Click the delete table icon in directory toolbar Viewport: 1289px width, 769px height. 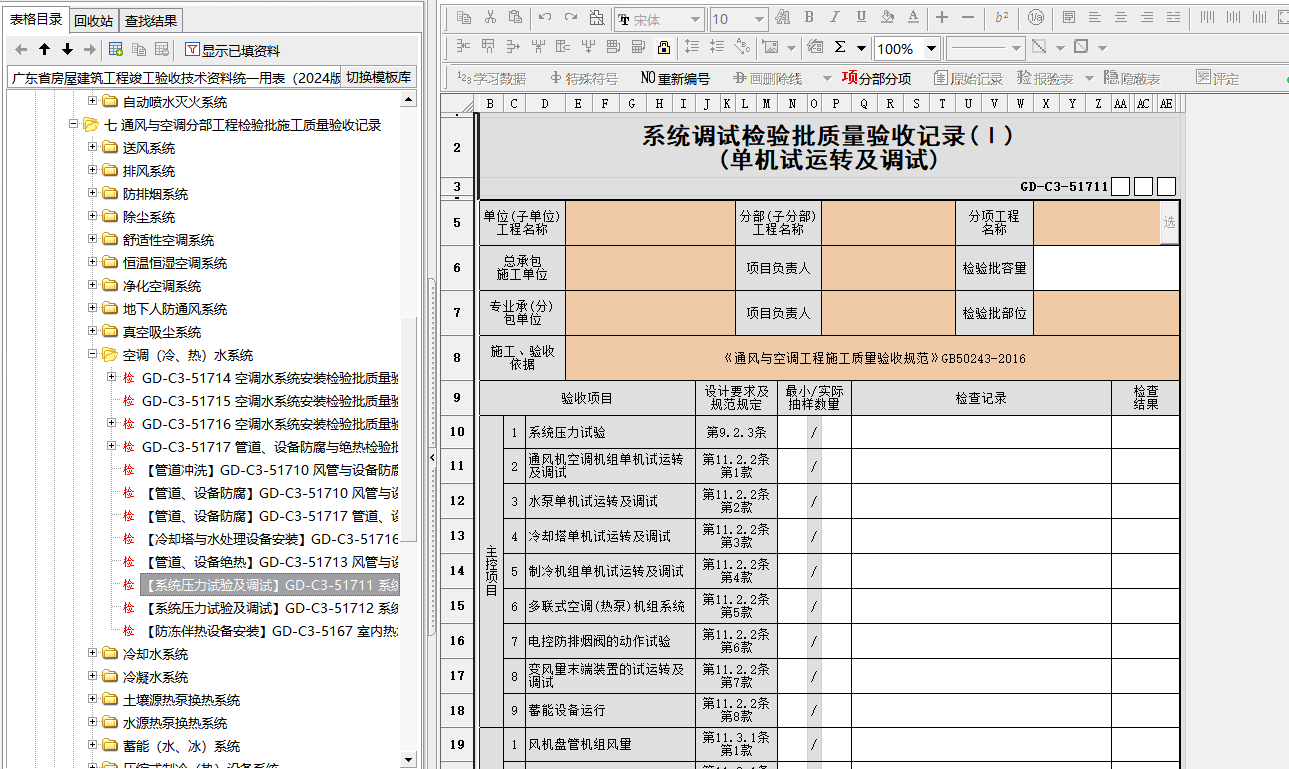pos(162,49)
